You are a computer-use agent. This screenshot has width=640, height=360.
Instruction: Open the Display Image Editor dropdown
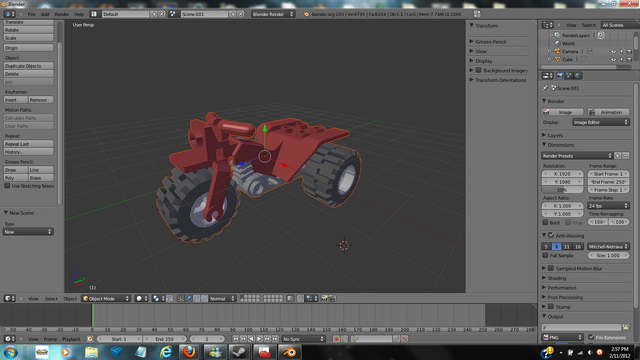600,122
